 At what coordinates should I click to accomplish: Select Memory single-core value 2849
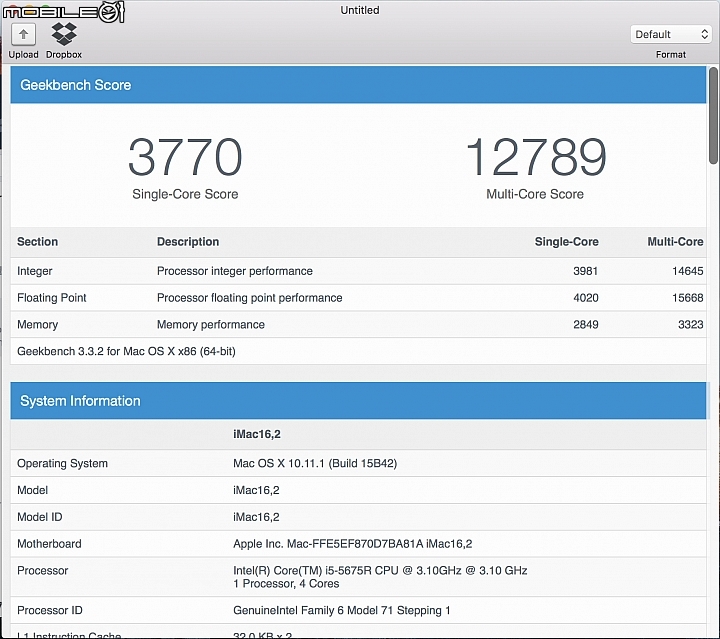585,325
